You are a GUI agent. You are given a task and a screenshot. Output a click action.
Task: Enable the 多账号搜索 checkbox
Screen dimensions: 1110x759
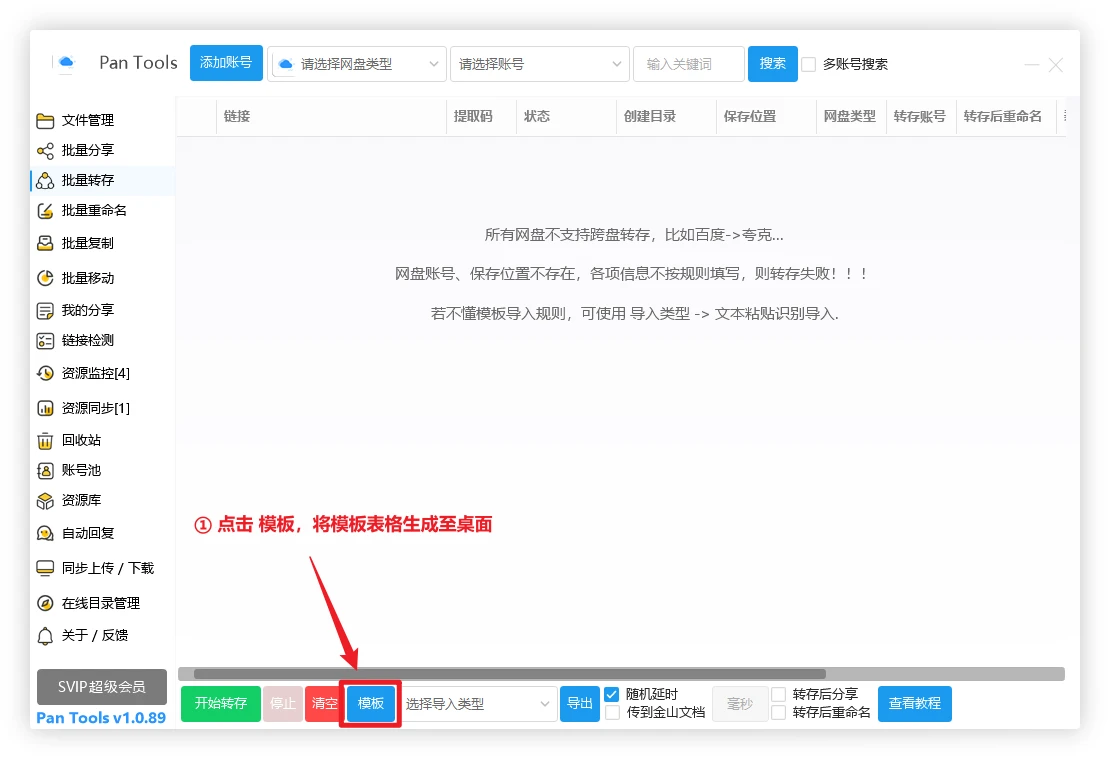[809, 64]
